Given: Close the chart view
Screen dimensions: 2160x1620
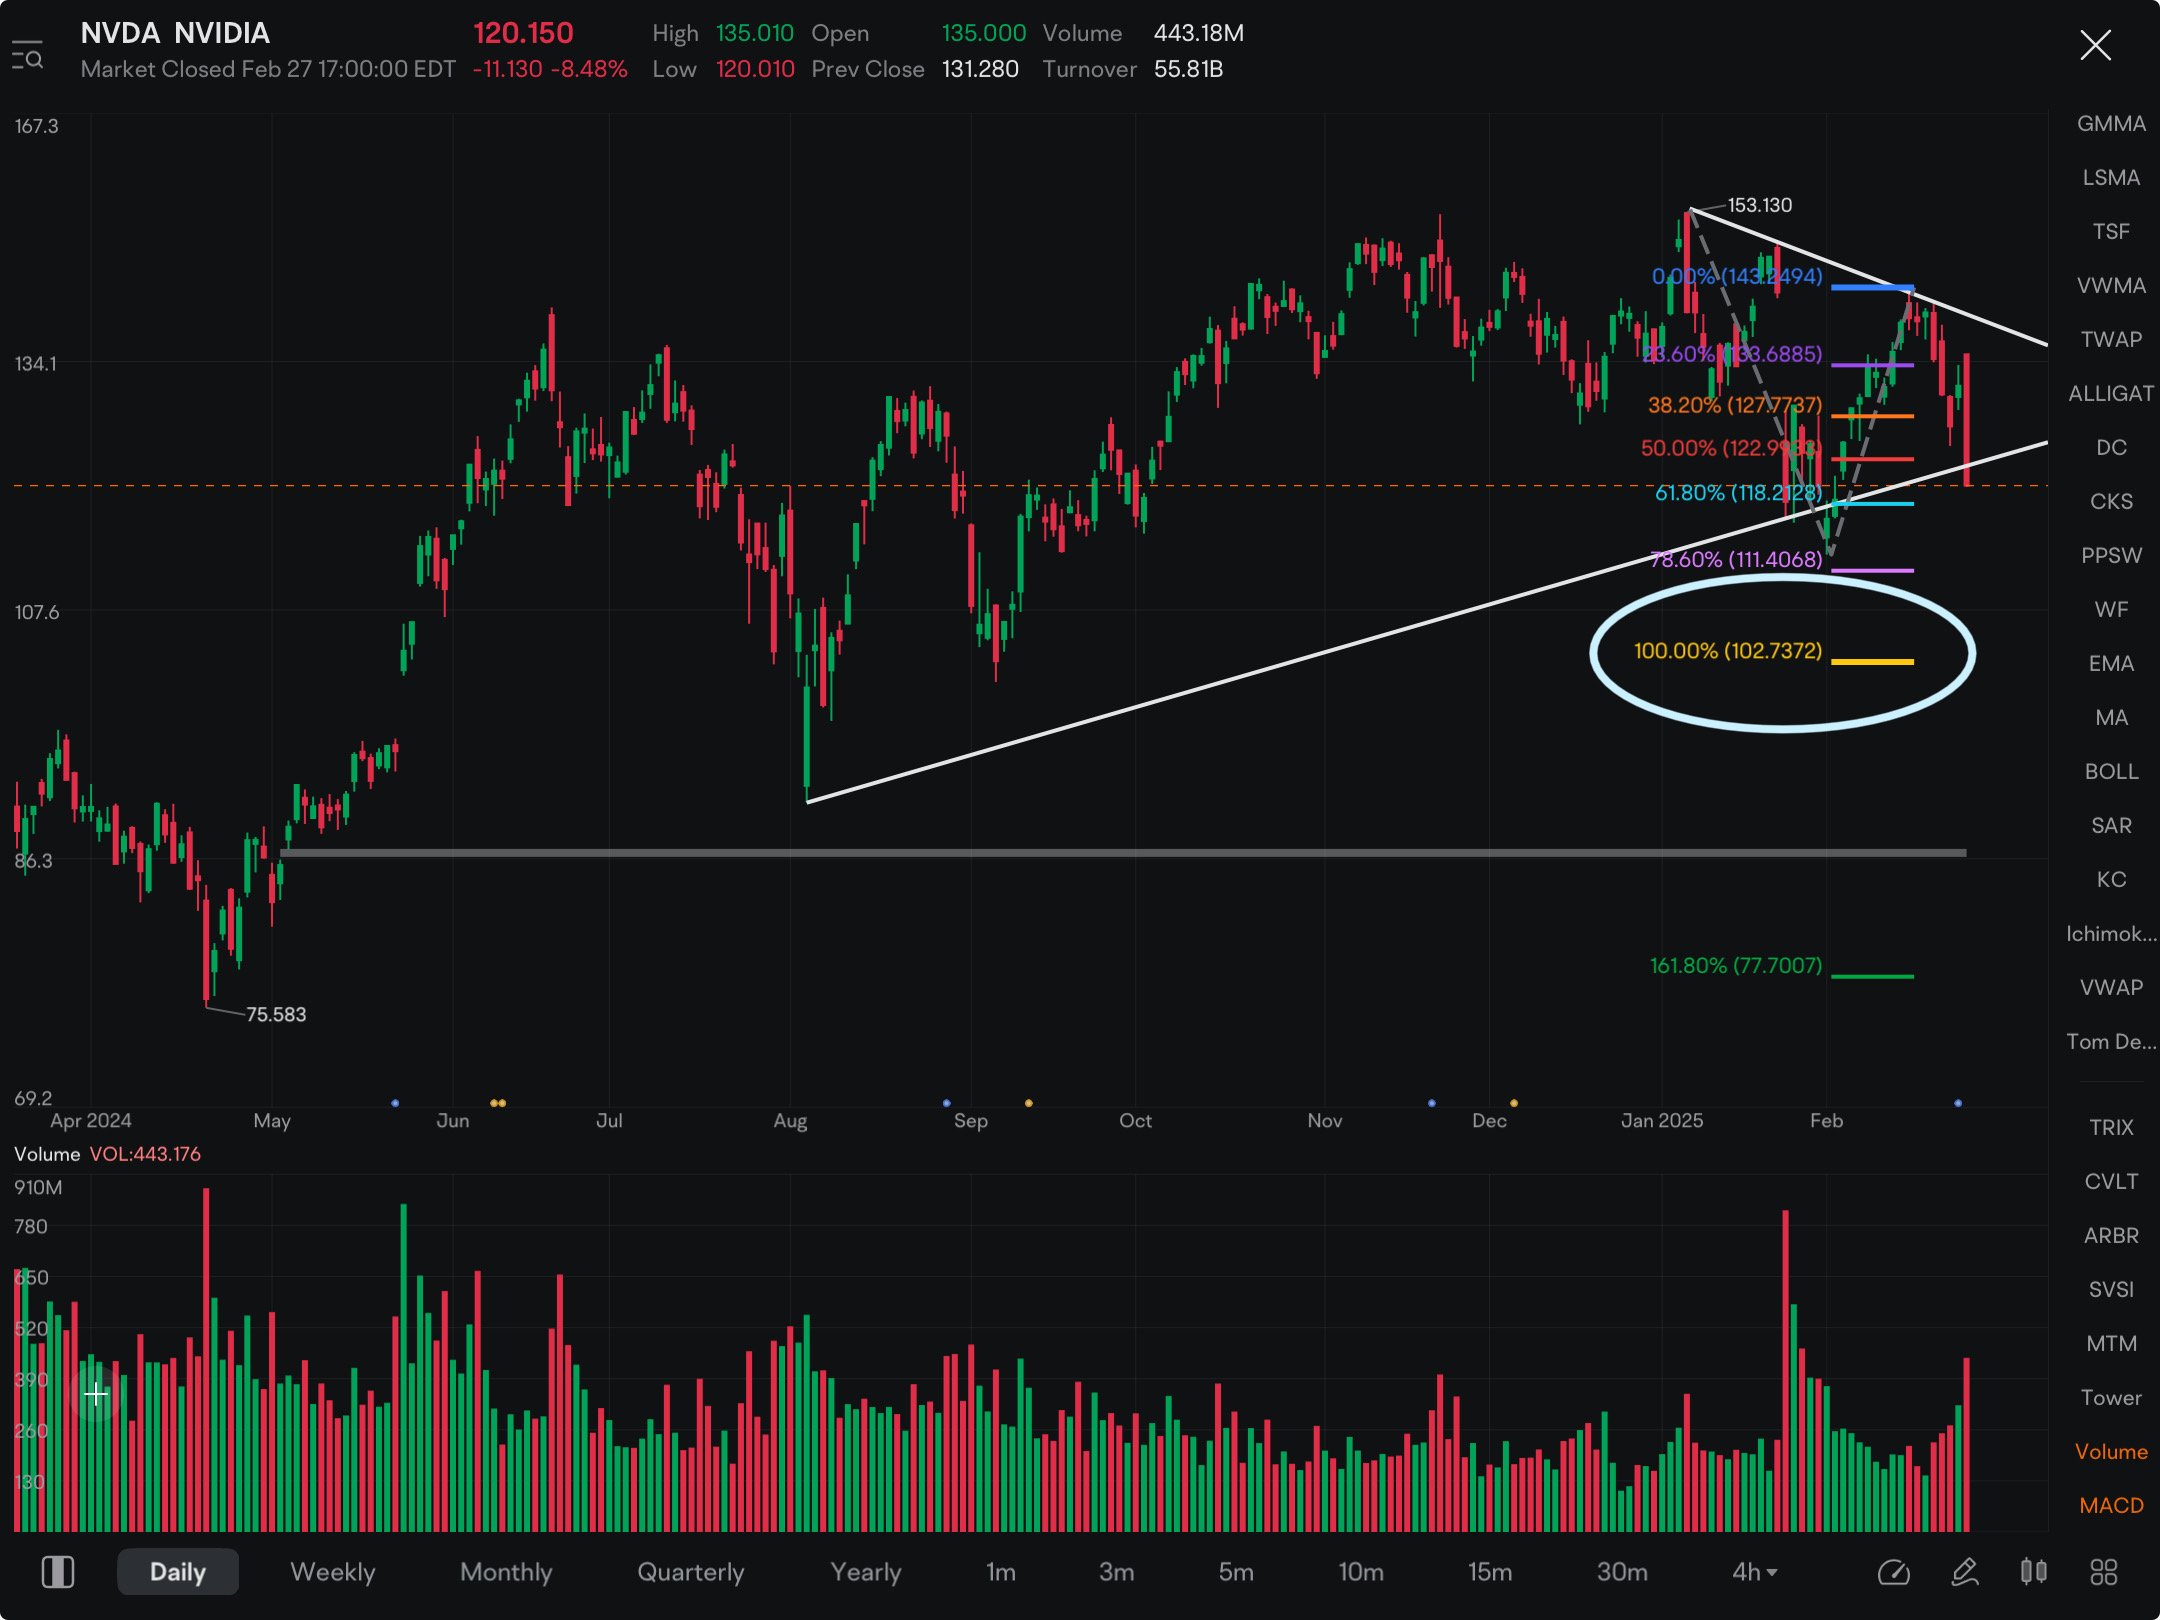Looking at the screenshot, I should 2095,45.
